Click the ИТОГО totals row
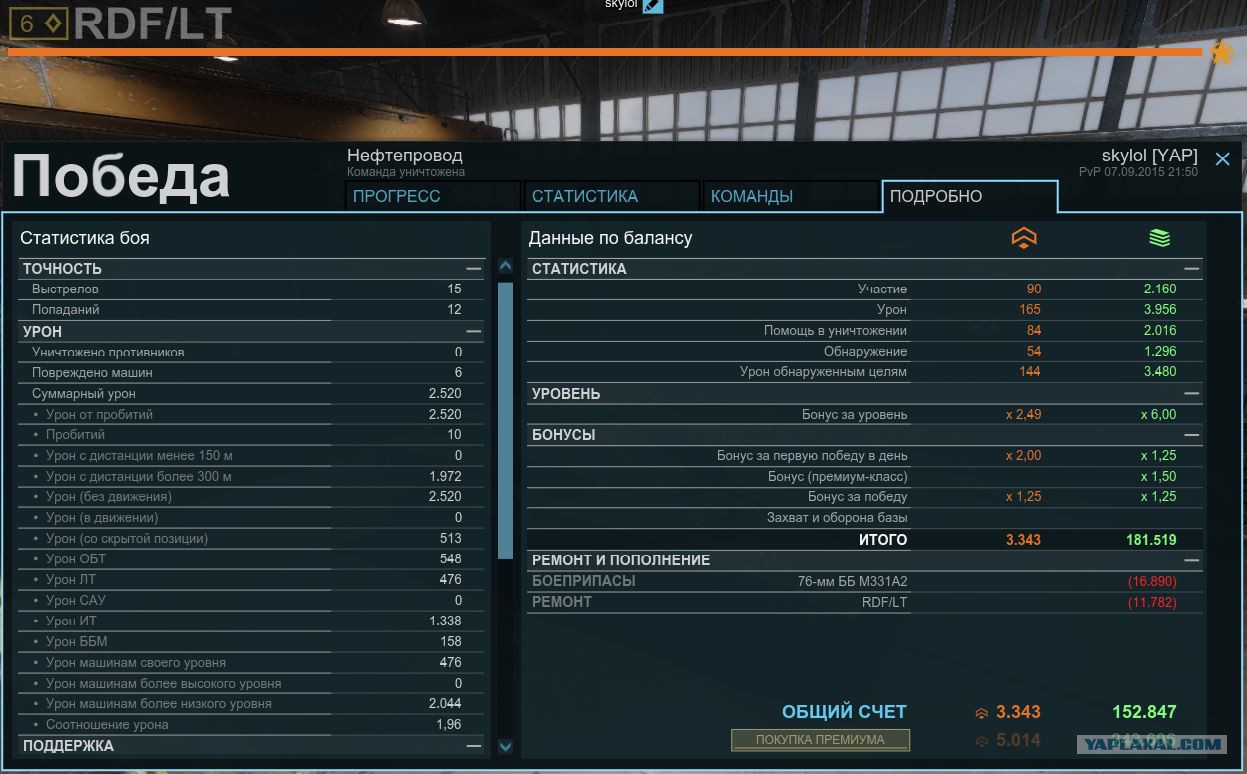This screenshot has width=1247, height=774. (x=864, y=539)
